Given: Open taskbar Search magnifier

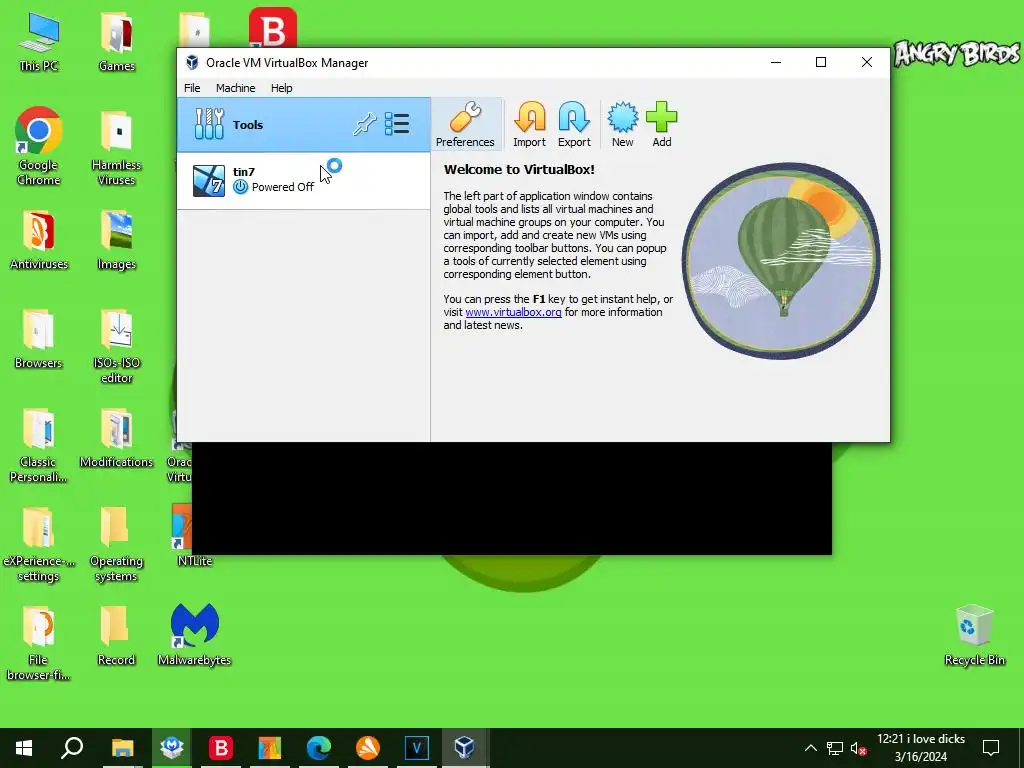Looking at the screenshot, I should tap(72, 748).
